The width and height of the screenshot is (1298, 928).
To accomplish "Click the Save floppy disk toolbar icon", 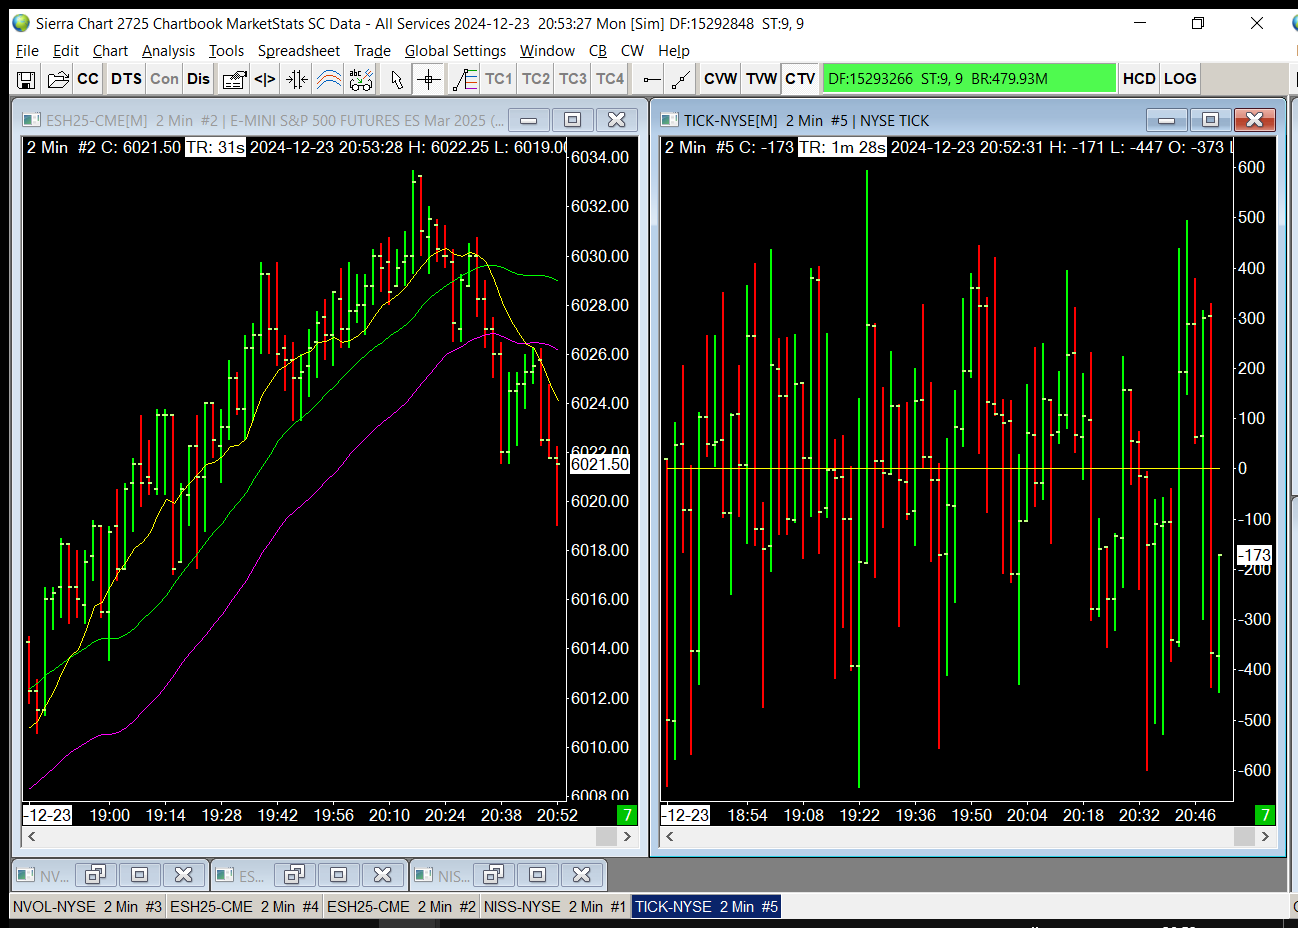I will pos(27,79).
